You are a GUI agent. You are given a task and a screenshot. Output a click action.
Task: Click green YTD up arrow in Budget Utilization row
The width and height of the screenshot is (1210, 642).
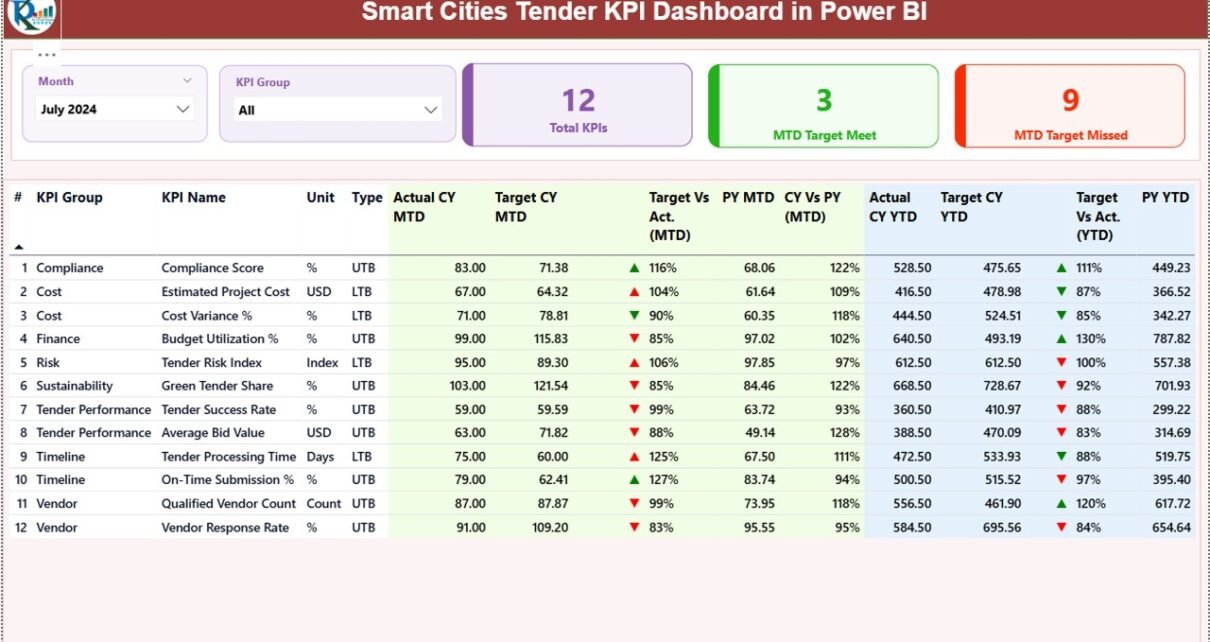pos(1061,339)
